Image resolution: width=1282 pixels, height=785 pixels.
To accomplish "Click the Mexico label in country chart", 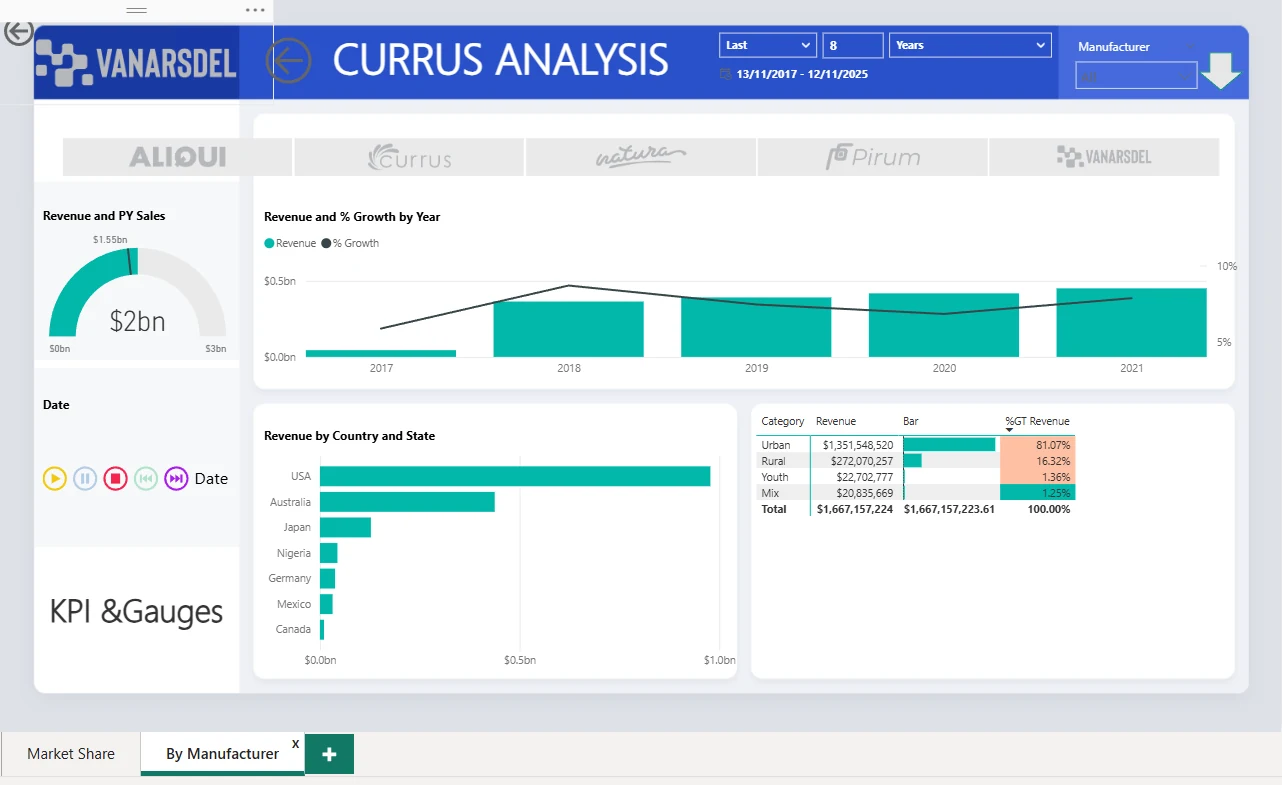I will coord(294,604).
